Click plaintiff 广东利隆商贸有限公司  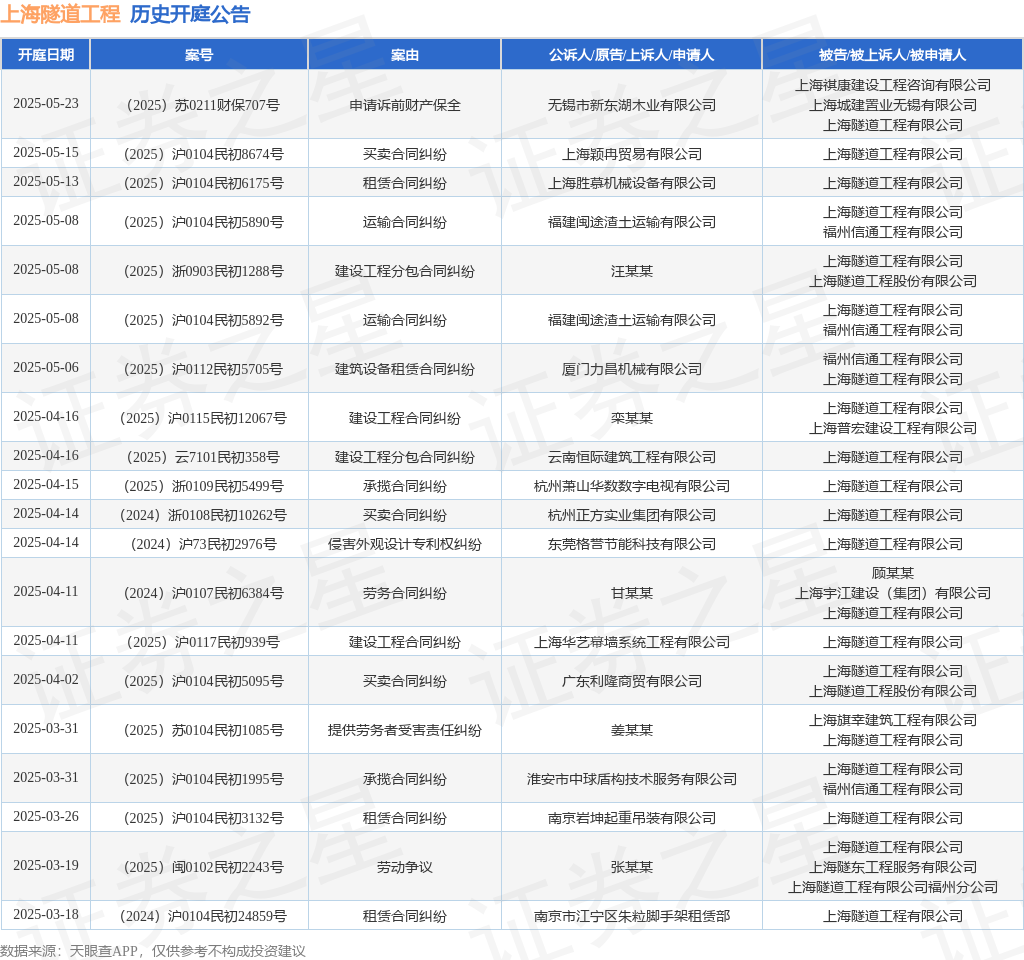(x=632, y=681)
